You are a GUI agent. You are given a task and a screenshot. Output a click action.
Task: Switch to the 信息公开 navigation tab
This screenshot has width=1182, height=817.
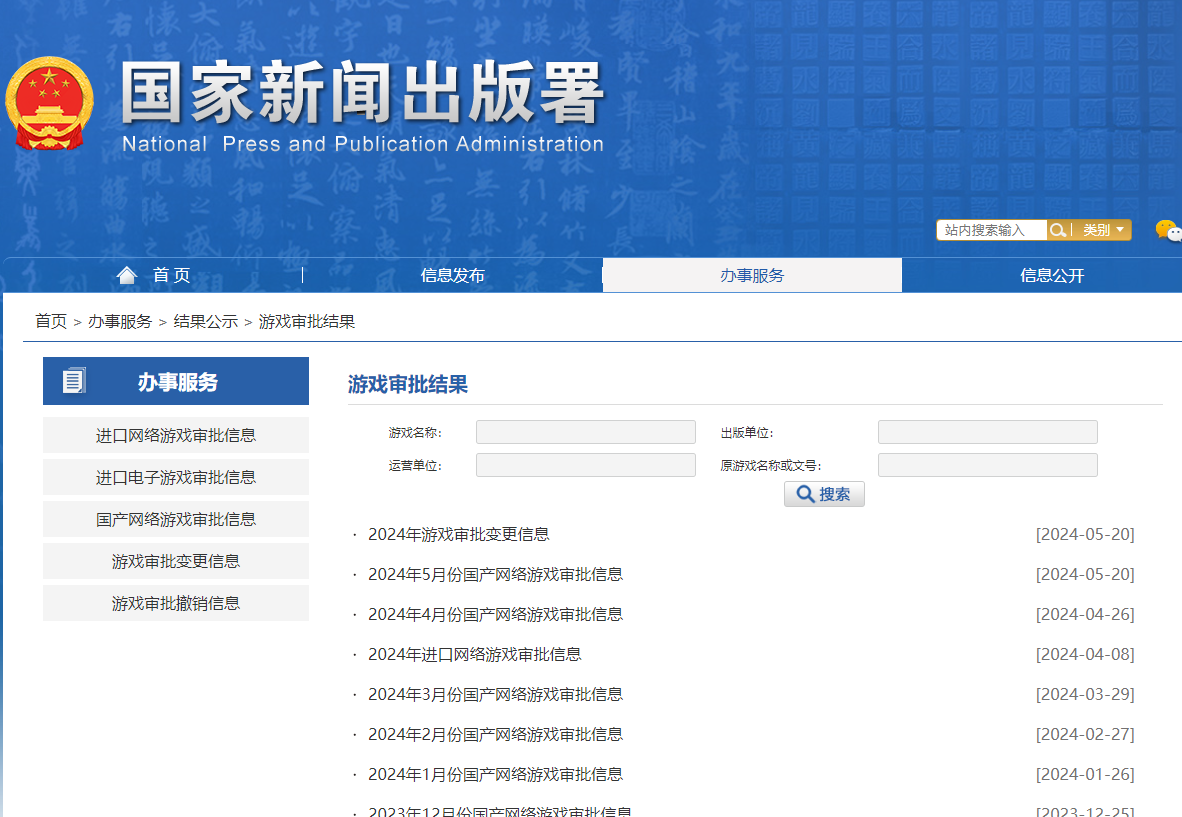[1051, 275]
